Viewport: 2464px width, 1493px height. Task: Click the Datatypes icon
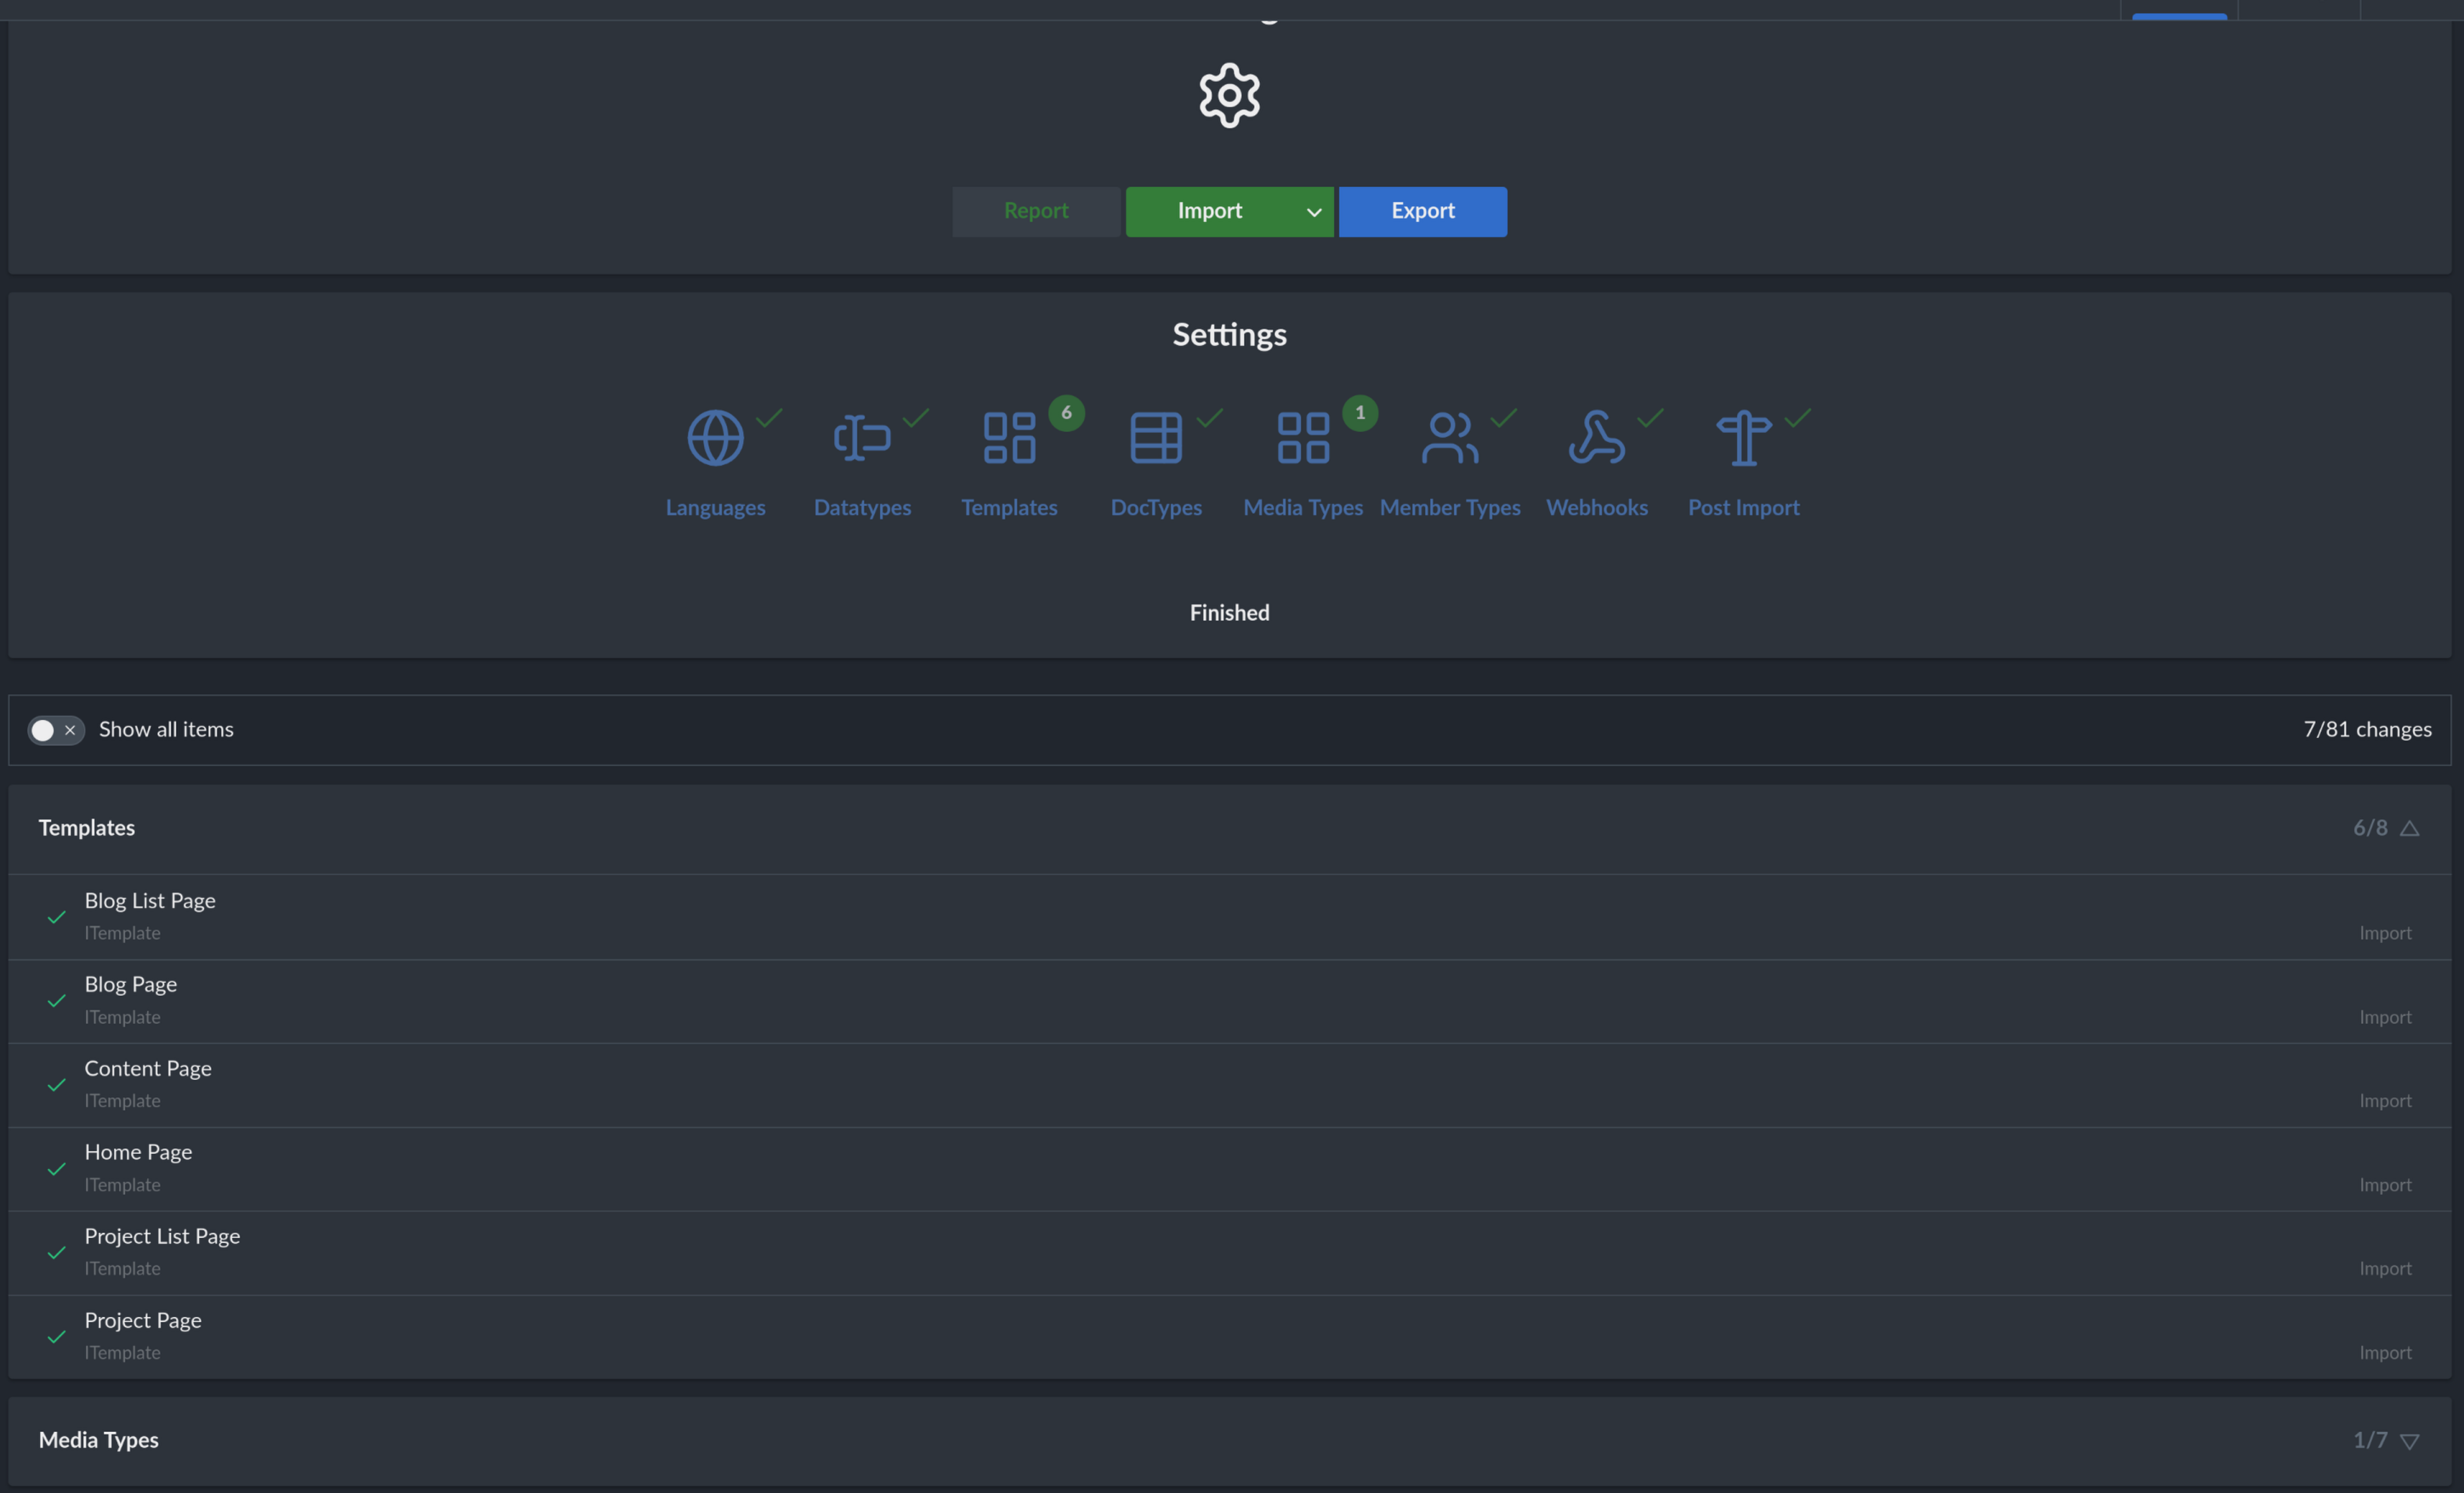point(862,438)
